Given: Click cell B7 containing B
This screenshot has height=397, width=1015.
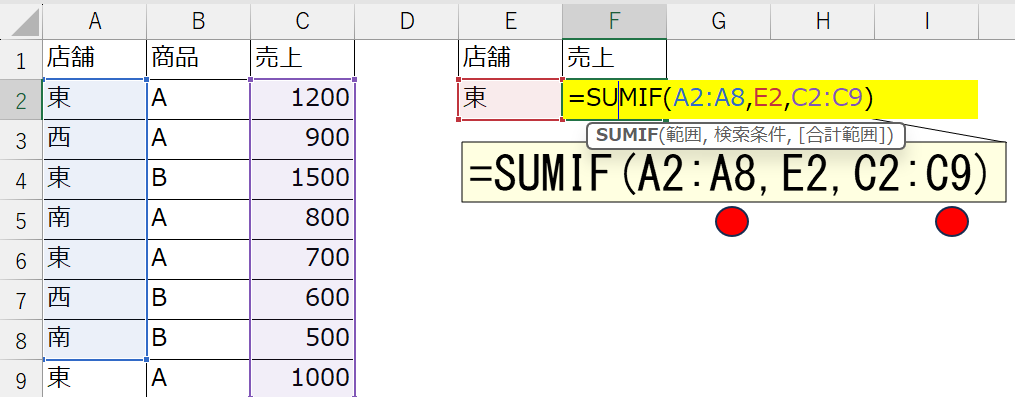Looking at the screenshot, I should click(x=198, y=299).
